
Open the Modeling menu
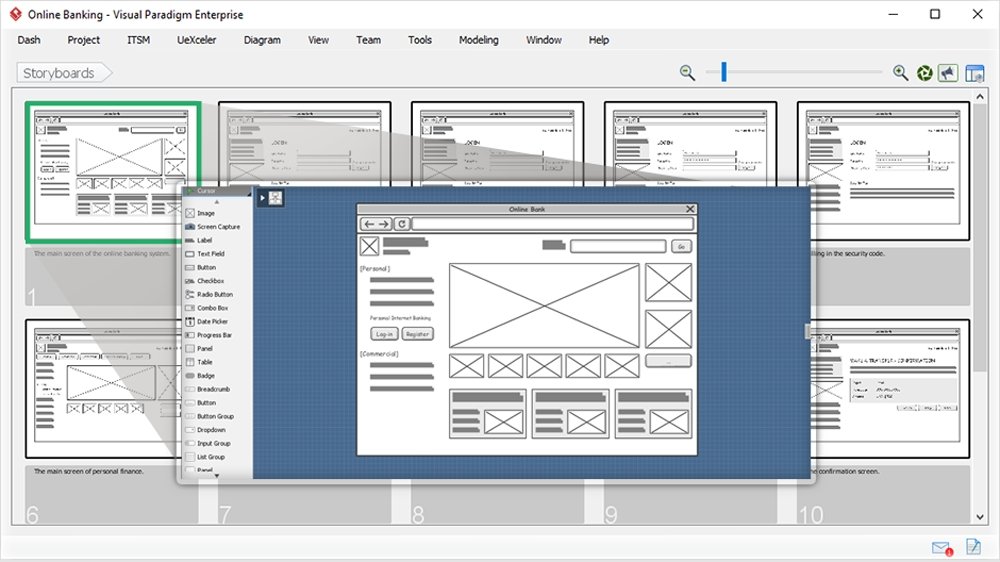pyautogui.click(x=478, y=40)
